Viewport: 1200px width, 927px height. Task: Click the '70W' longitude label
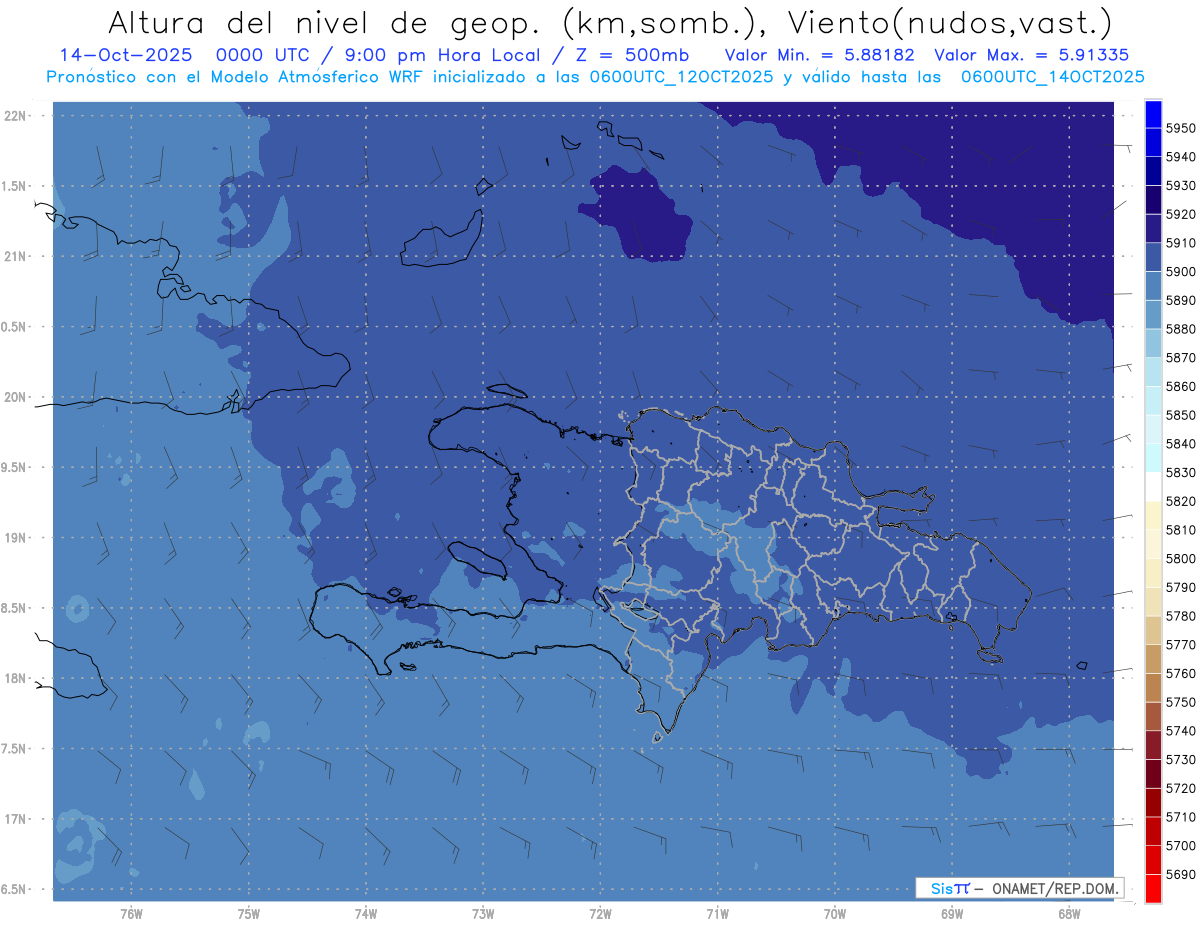(835, 913)
